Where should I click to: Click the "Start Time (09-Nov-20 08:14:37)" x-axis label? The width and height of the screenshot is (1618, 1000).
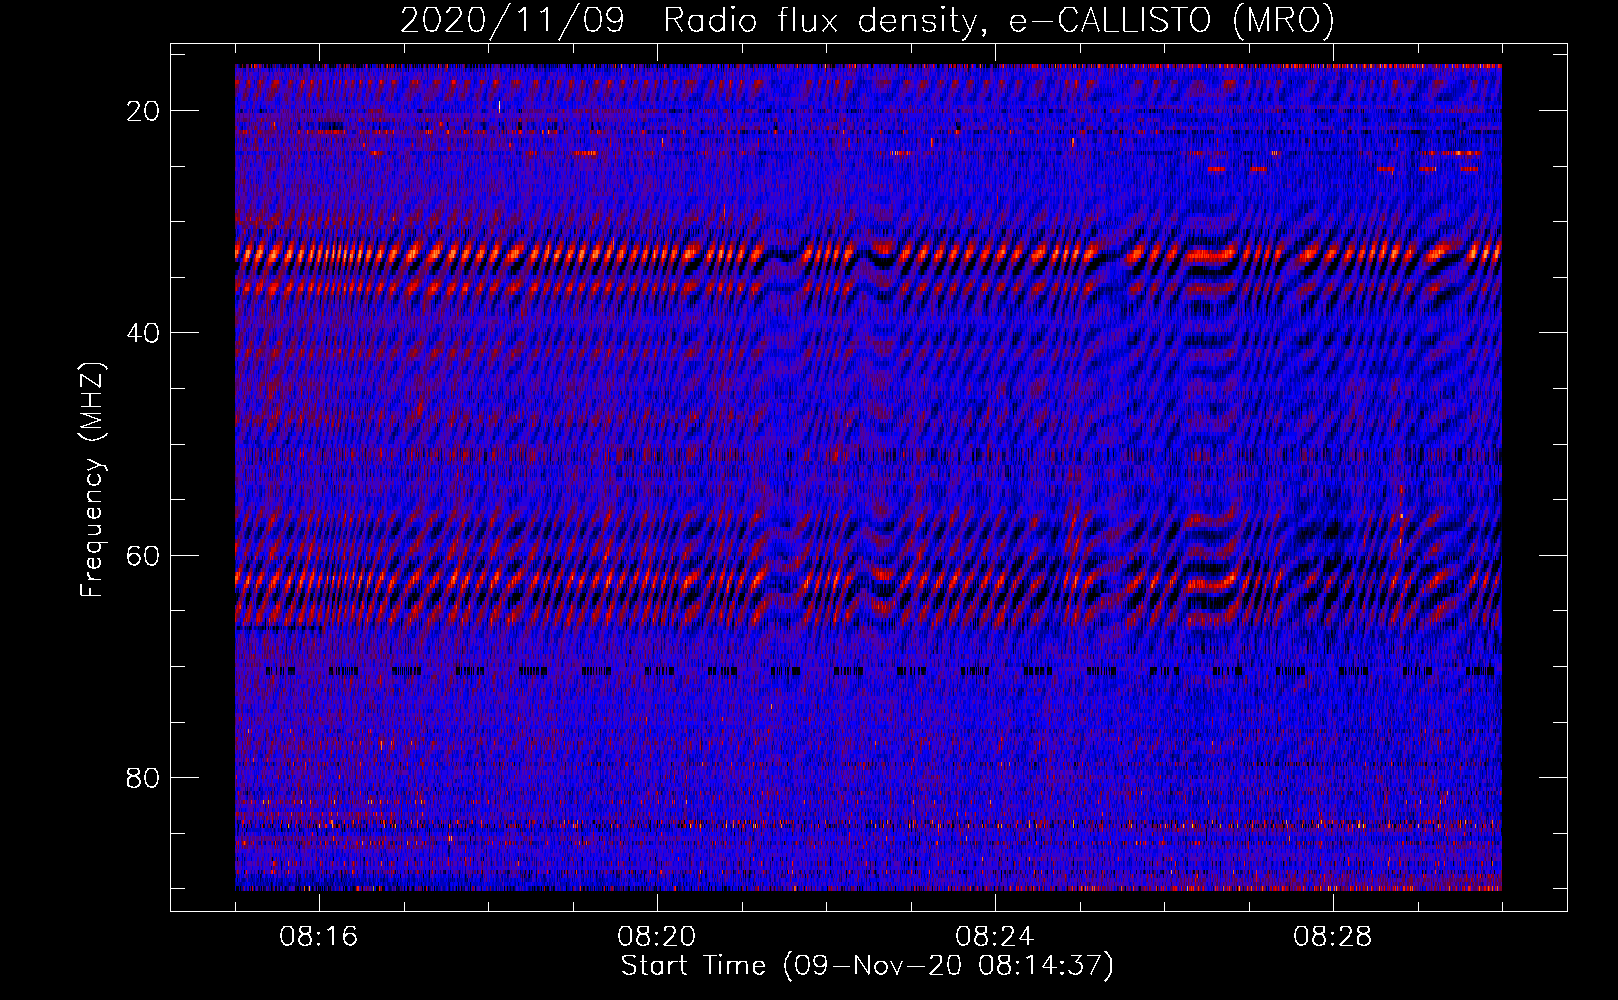click(867, 966)
